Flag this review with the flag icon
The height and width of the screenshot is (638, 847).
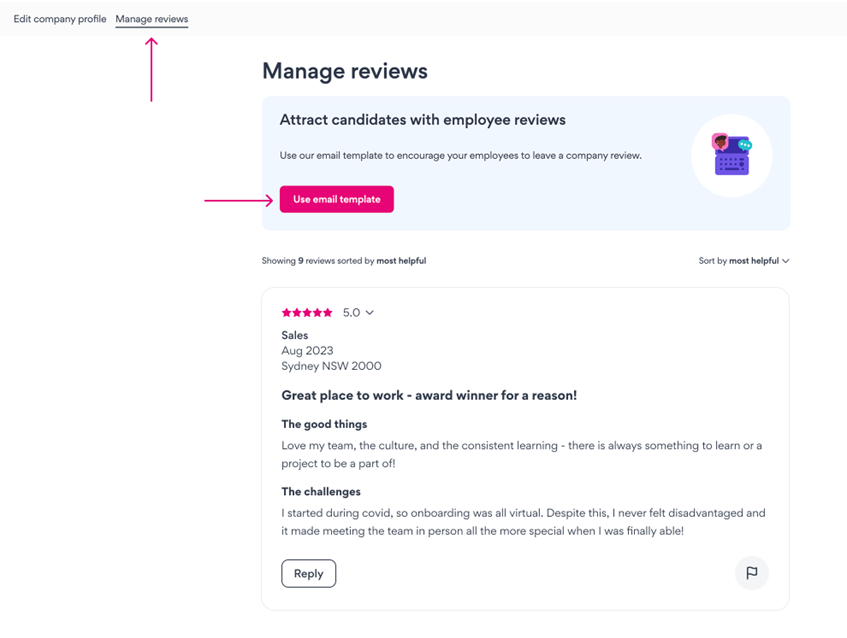[751, 573]
